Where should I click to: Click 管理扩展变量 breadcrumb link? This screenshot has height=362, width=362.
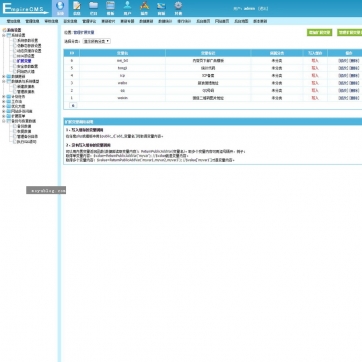(84, 33)
